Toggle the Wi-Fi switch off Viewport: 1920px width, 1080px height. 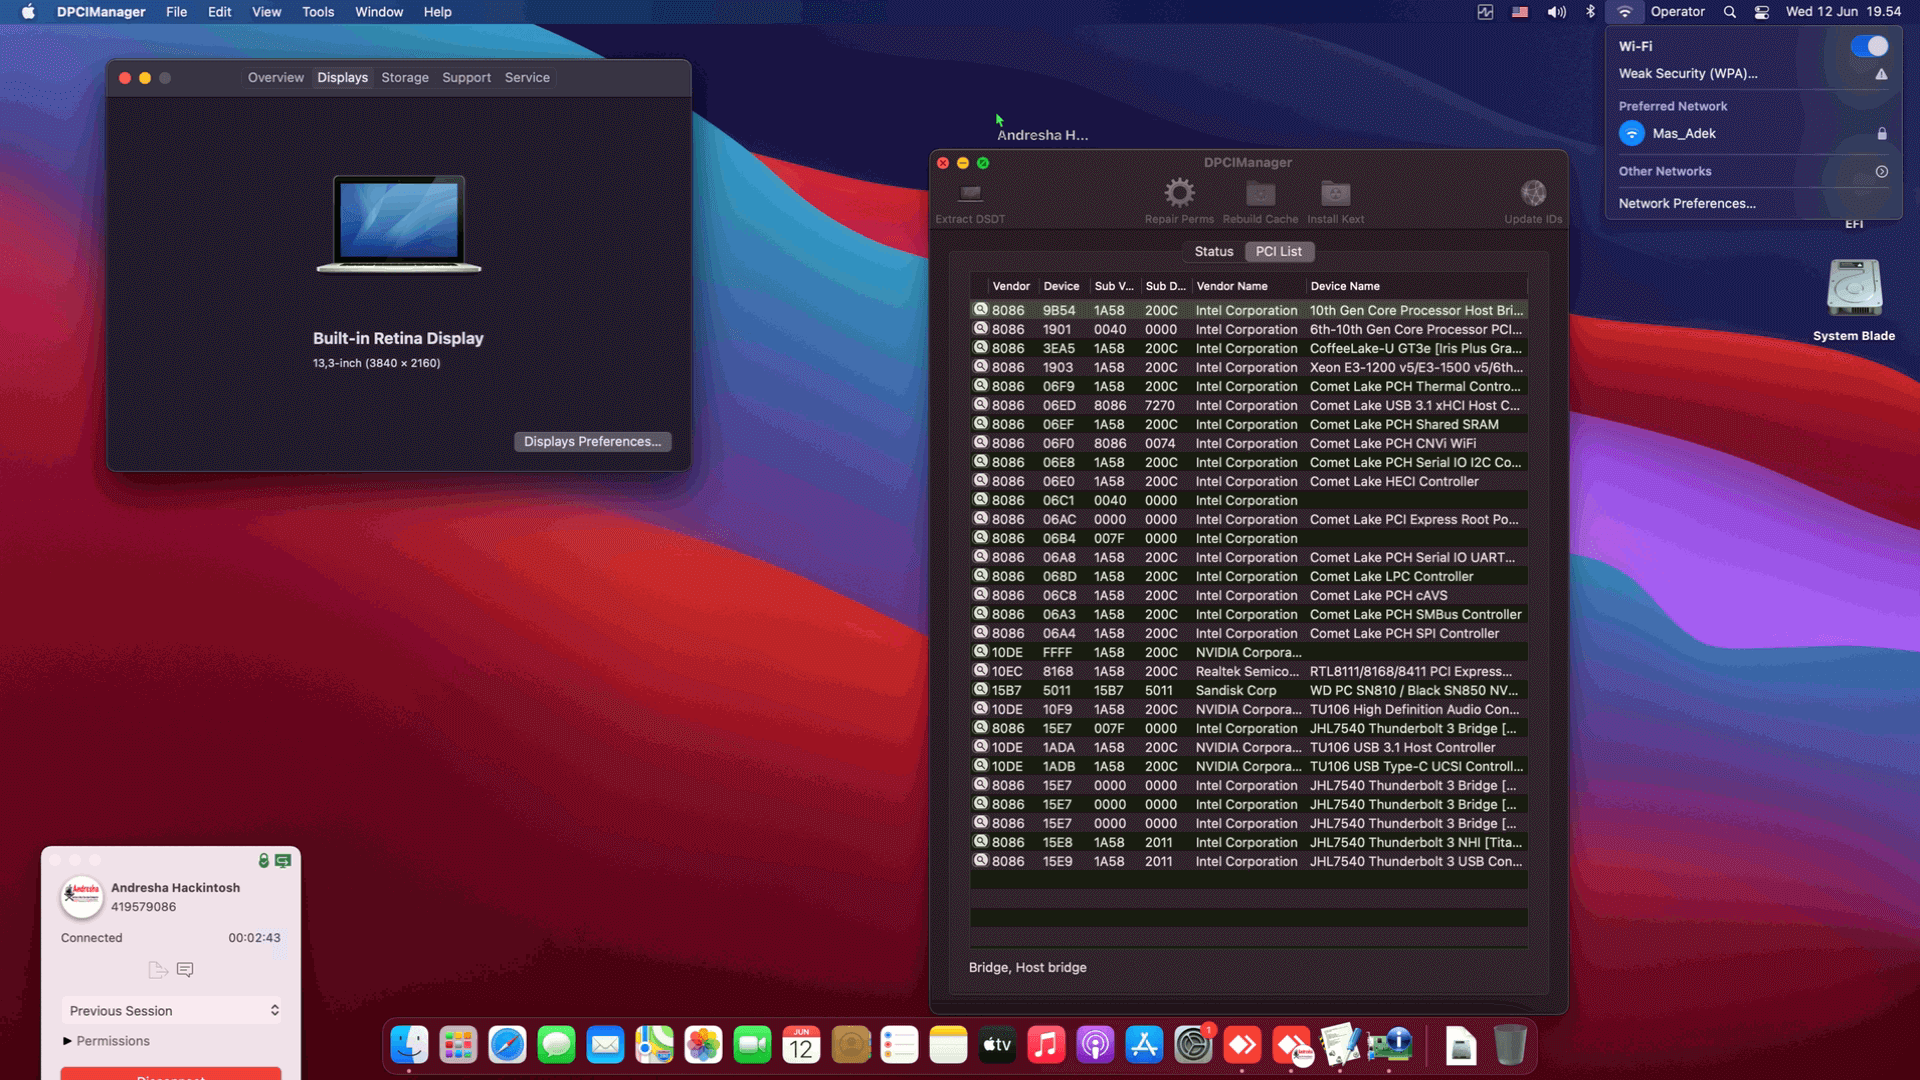tap(1869, 46)
